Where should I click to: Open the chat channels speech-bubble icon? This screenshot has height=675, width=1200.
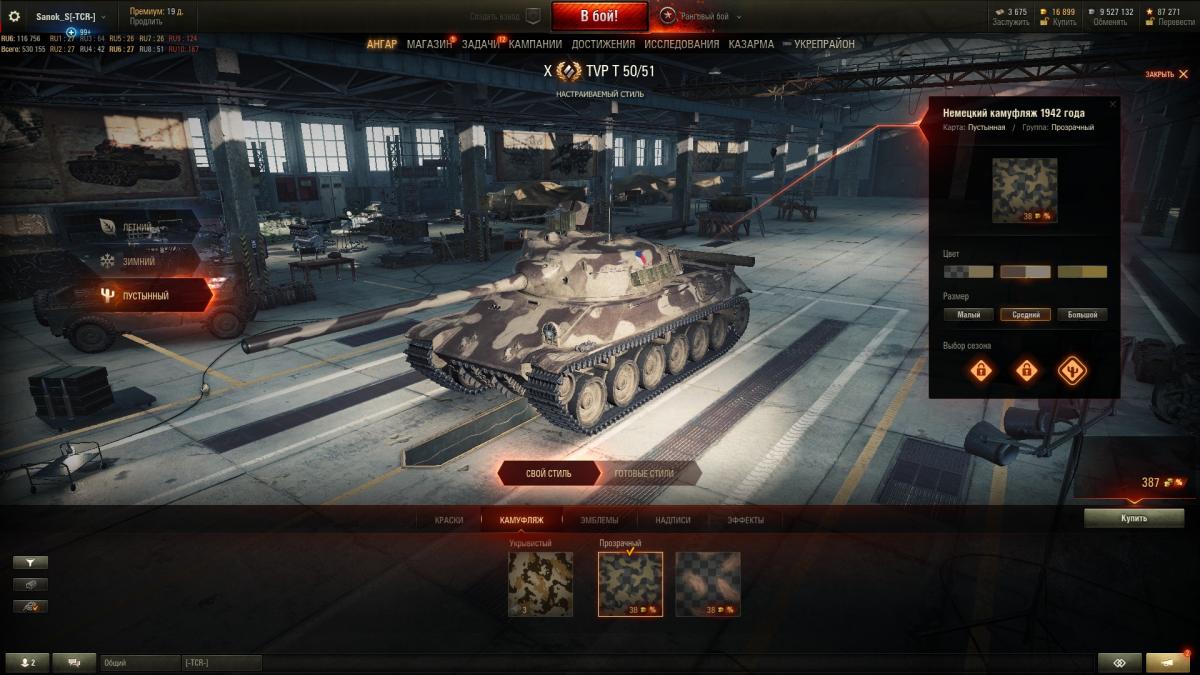pos(74,662)
